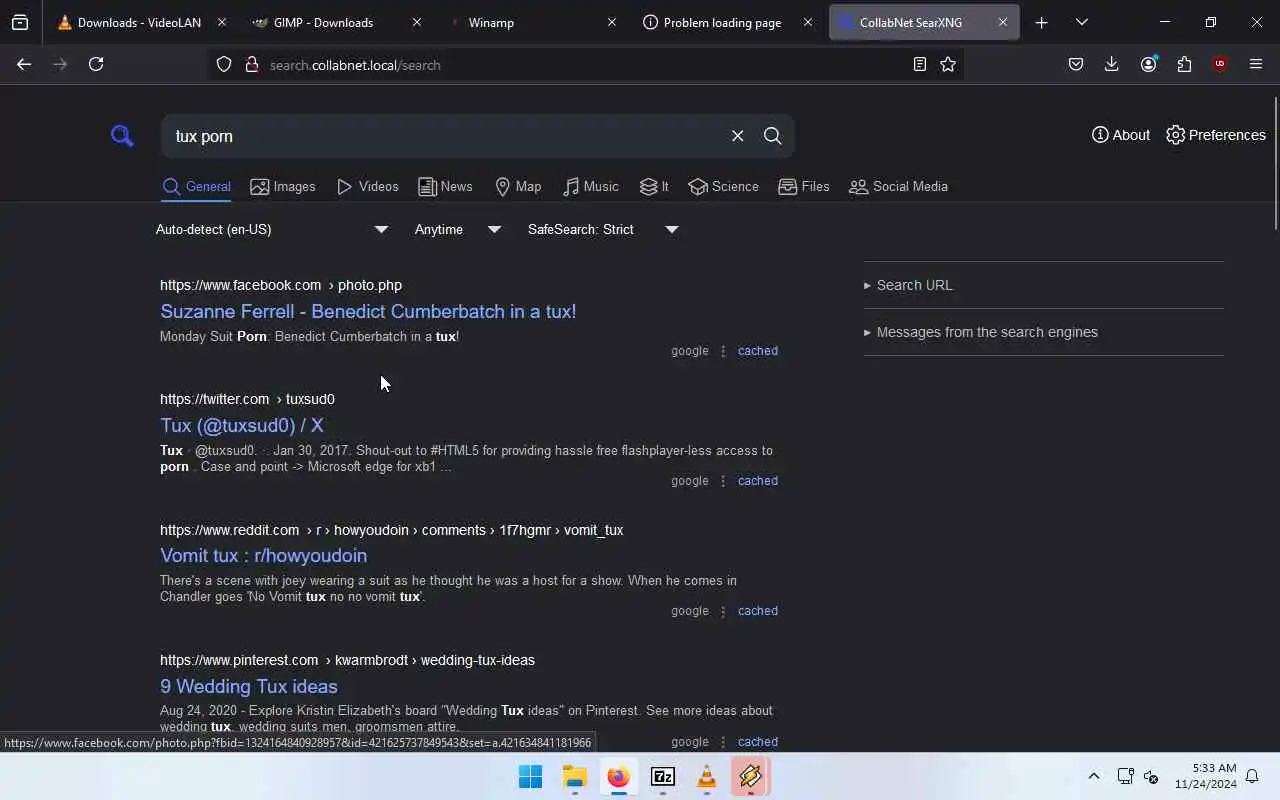
Task: Open the Suzanne Ferrell result link
Action: point(368,311)
